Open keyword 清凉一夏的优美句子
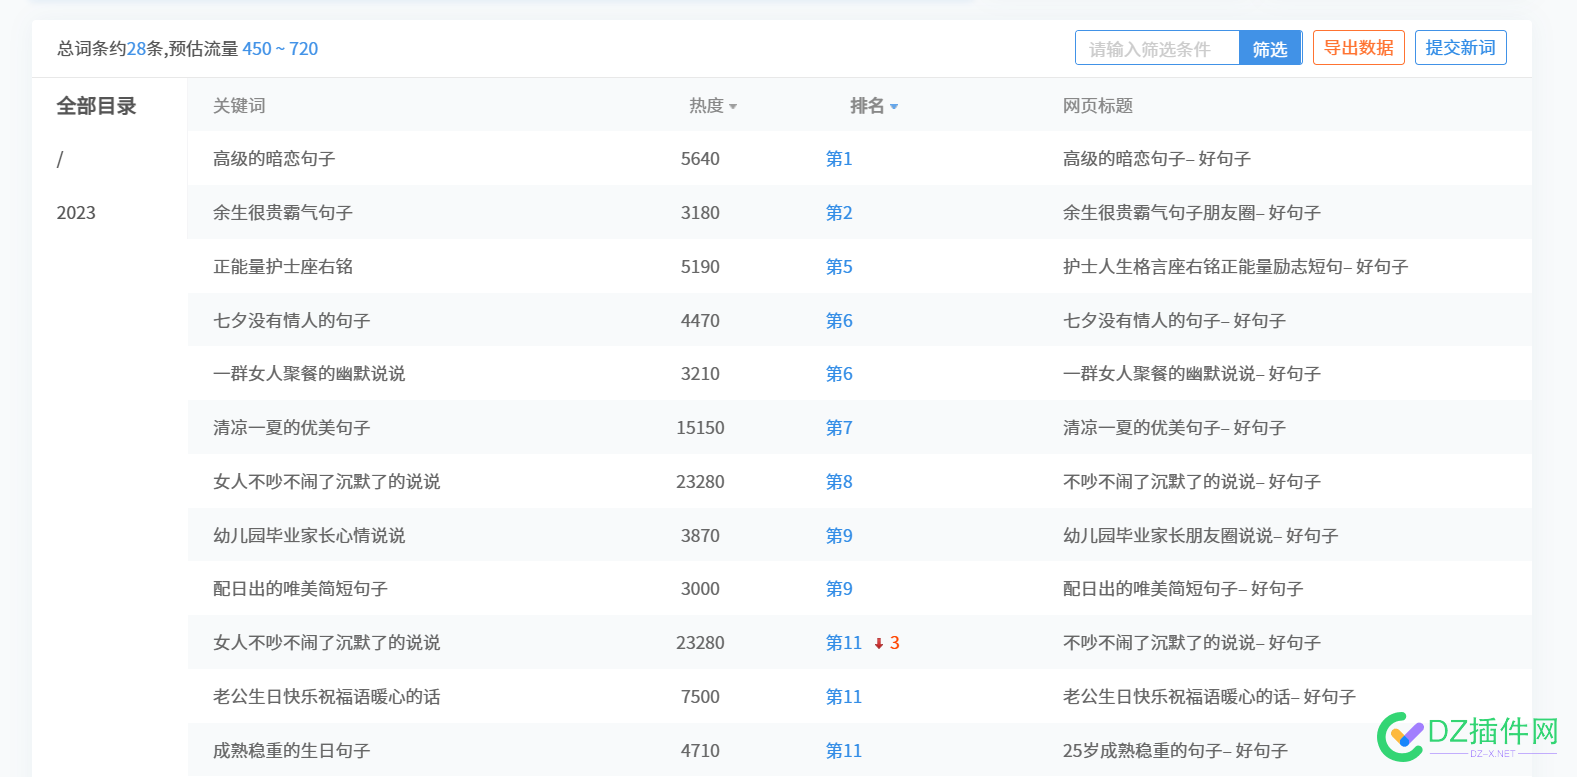 [x=292, y=428]
